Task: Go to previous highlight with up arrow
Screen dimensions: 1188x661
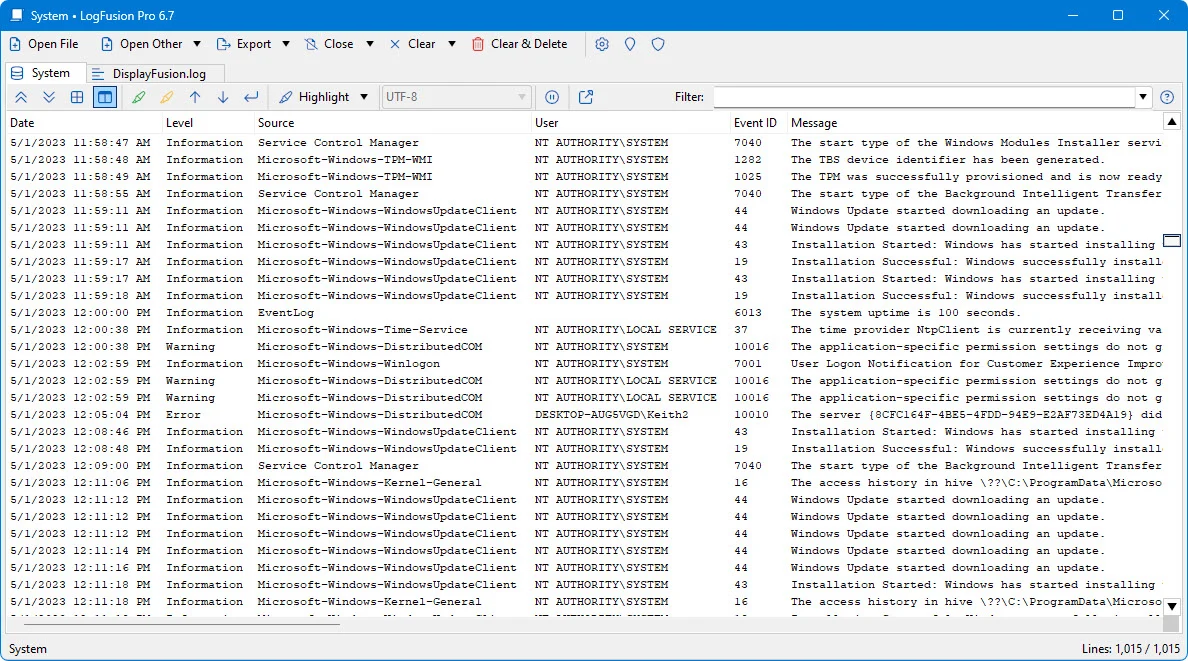Action: 195,97
